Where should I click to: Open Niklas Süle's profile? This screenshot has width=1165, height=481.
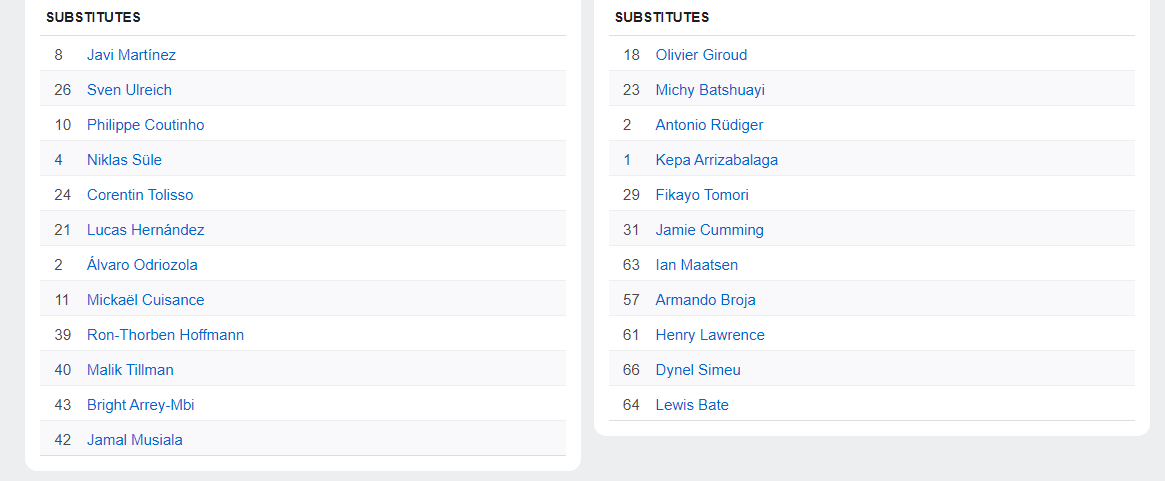(x=124, y=160)
